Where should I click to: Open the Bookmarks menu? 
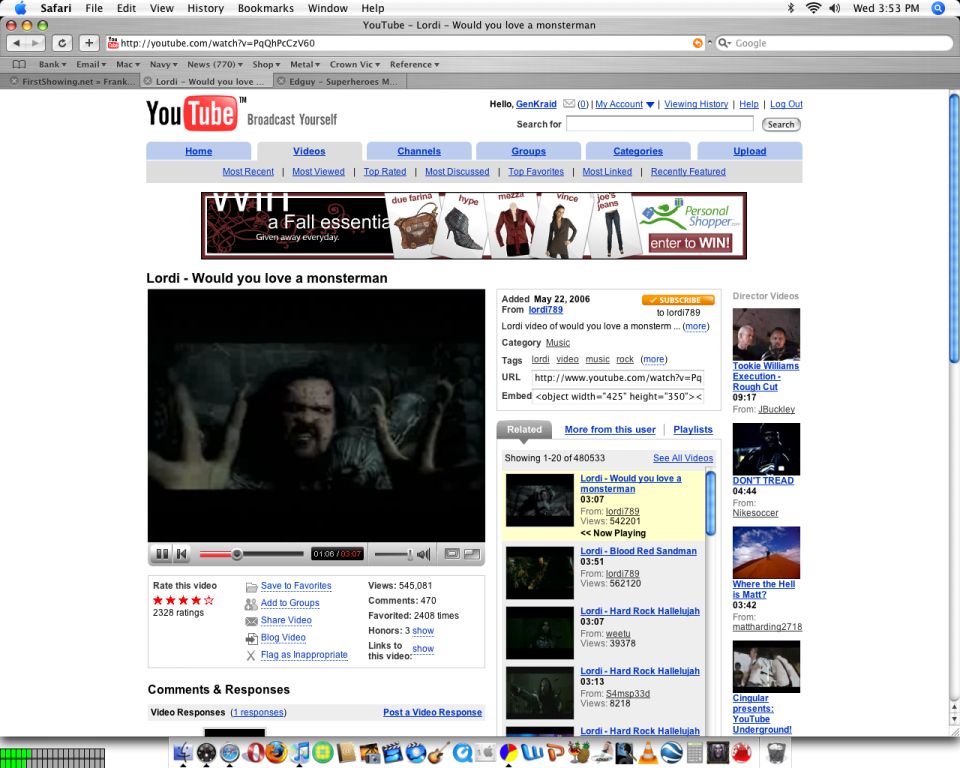(x=266, y=8)
